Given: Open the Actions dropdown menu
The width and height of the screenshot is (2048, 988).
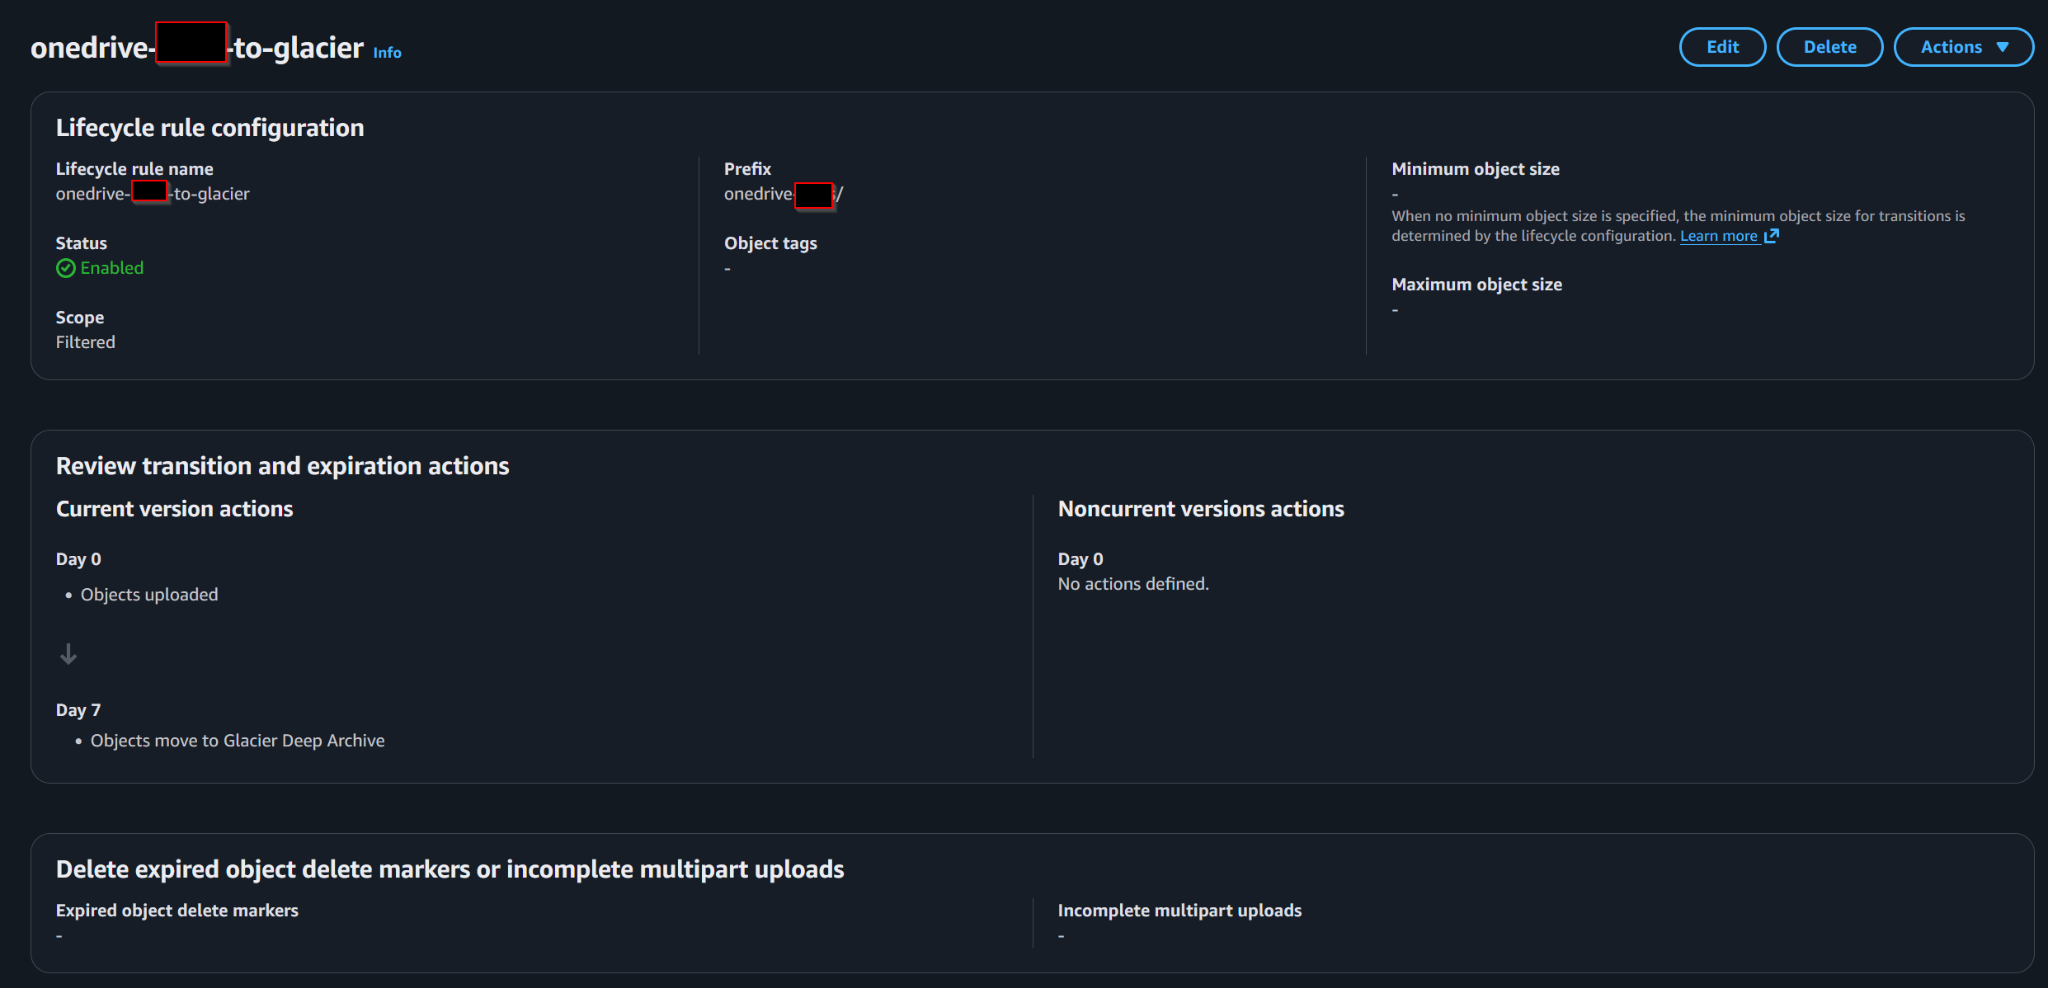Looking at the screenshot, I should [x=1963, y=47].
